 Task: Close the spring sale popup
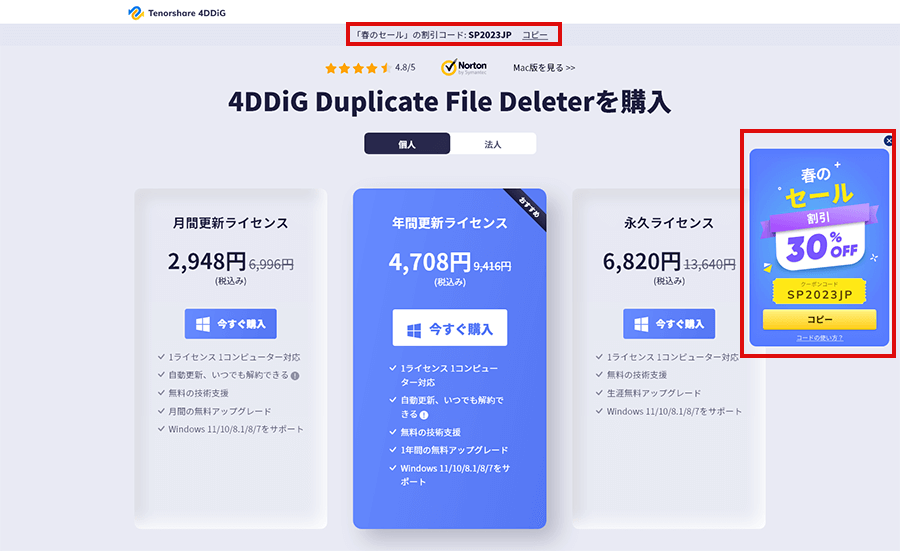click(x=889, y=140)
